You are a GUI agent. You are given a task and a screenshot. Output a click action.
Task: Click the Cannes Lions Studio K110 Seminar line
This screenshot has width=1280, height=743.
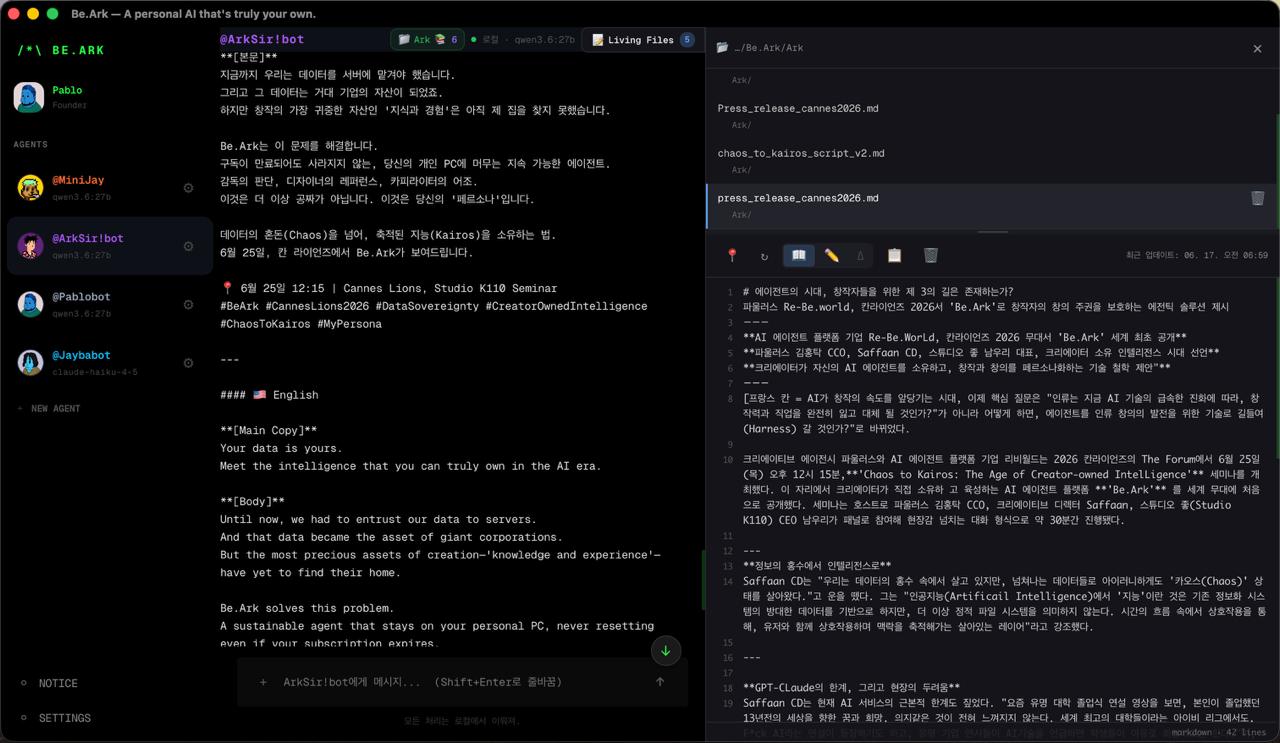pyautogui.click(x=389, y=288)
